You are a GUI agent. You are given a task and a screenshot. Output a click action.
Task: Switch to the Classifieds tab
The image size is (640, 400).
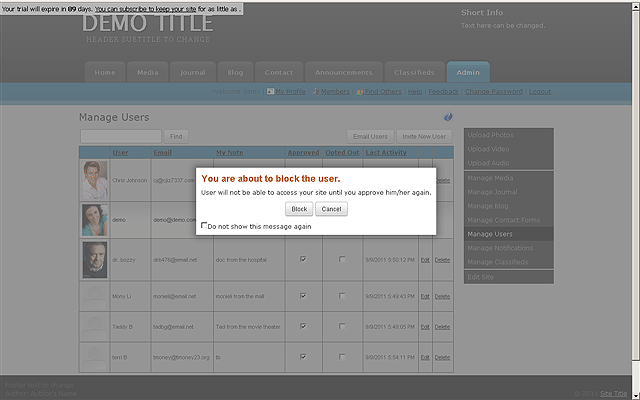point(413,72)
